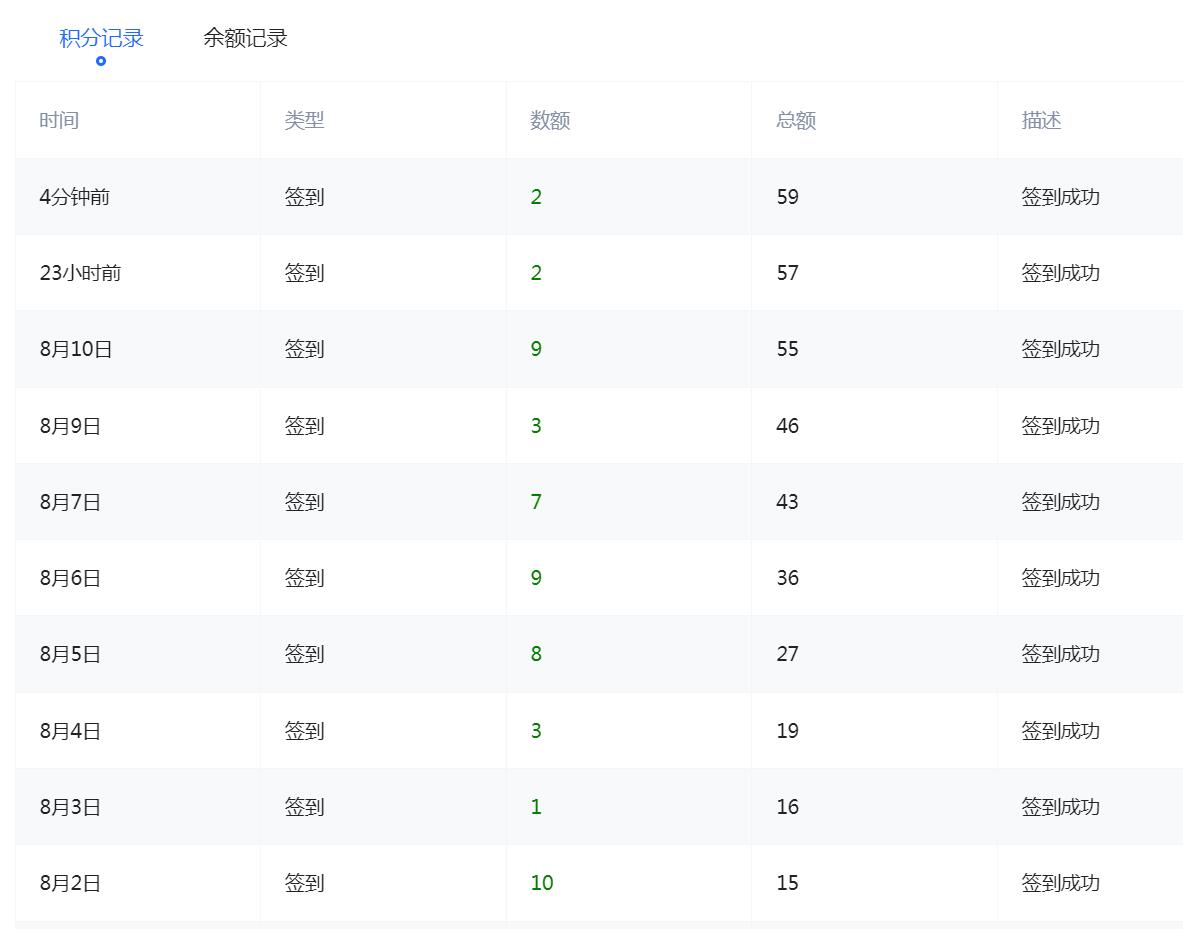This screenshot has width=1183, height=929.
Task: Open the 余额记录 tab
Action: click(245, 38)
